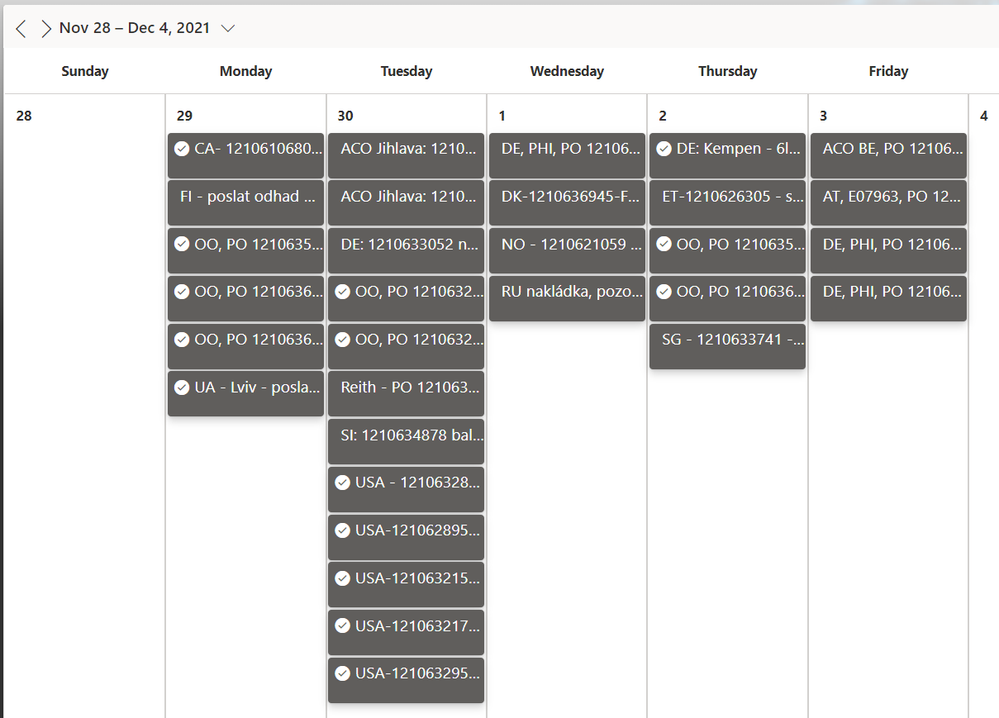Screen dimensions: 999x718
Task: Toggle checkmark on USA-121062895 task
Action: tap(342, 531)
